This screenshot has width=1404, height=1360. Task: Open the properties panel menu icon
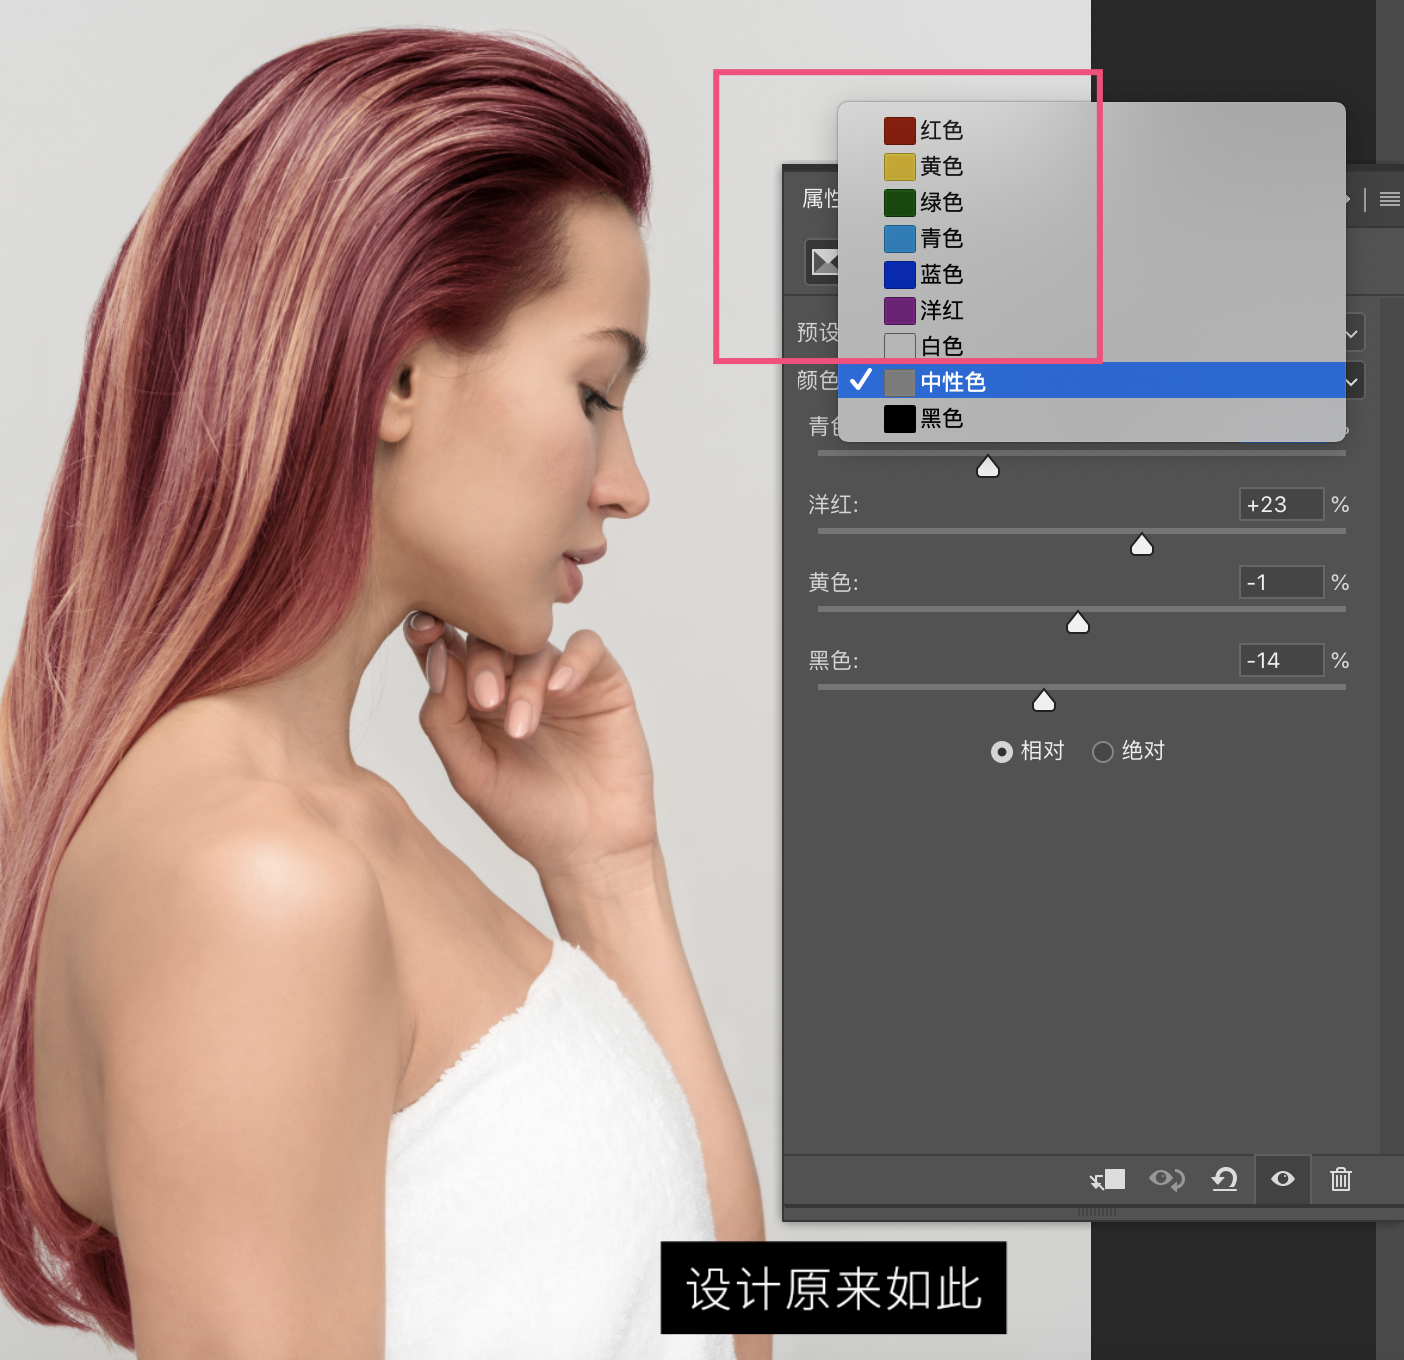[x=1390, y=199]
